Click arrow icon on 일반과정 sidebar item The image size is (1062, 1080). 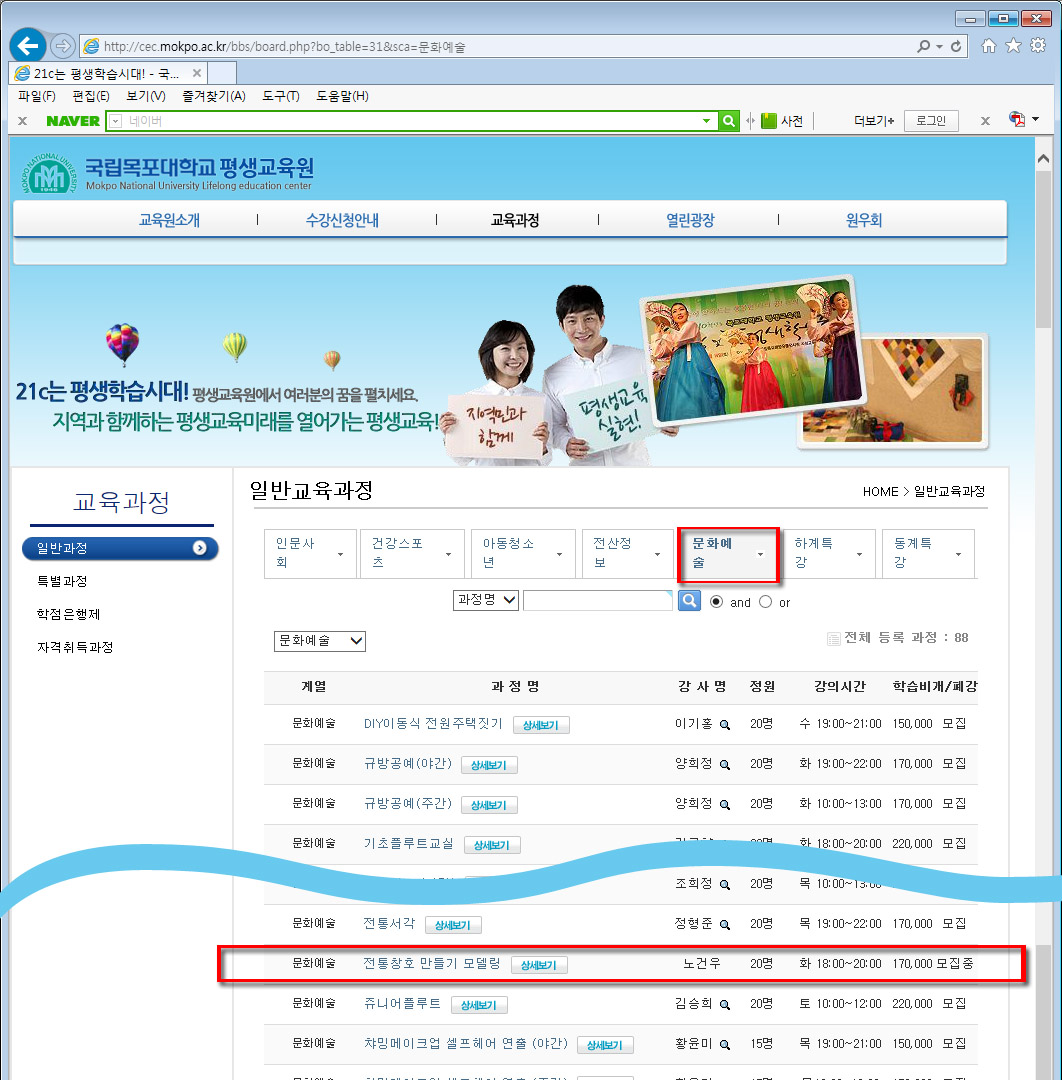[200, 548]
